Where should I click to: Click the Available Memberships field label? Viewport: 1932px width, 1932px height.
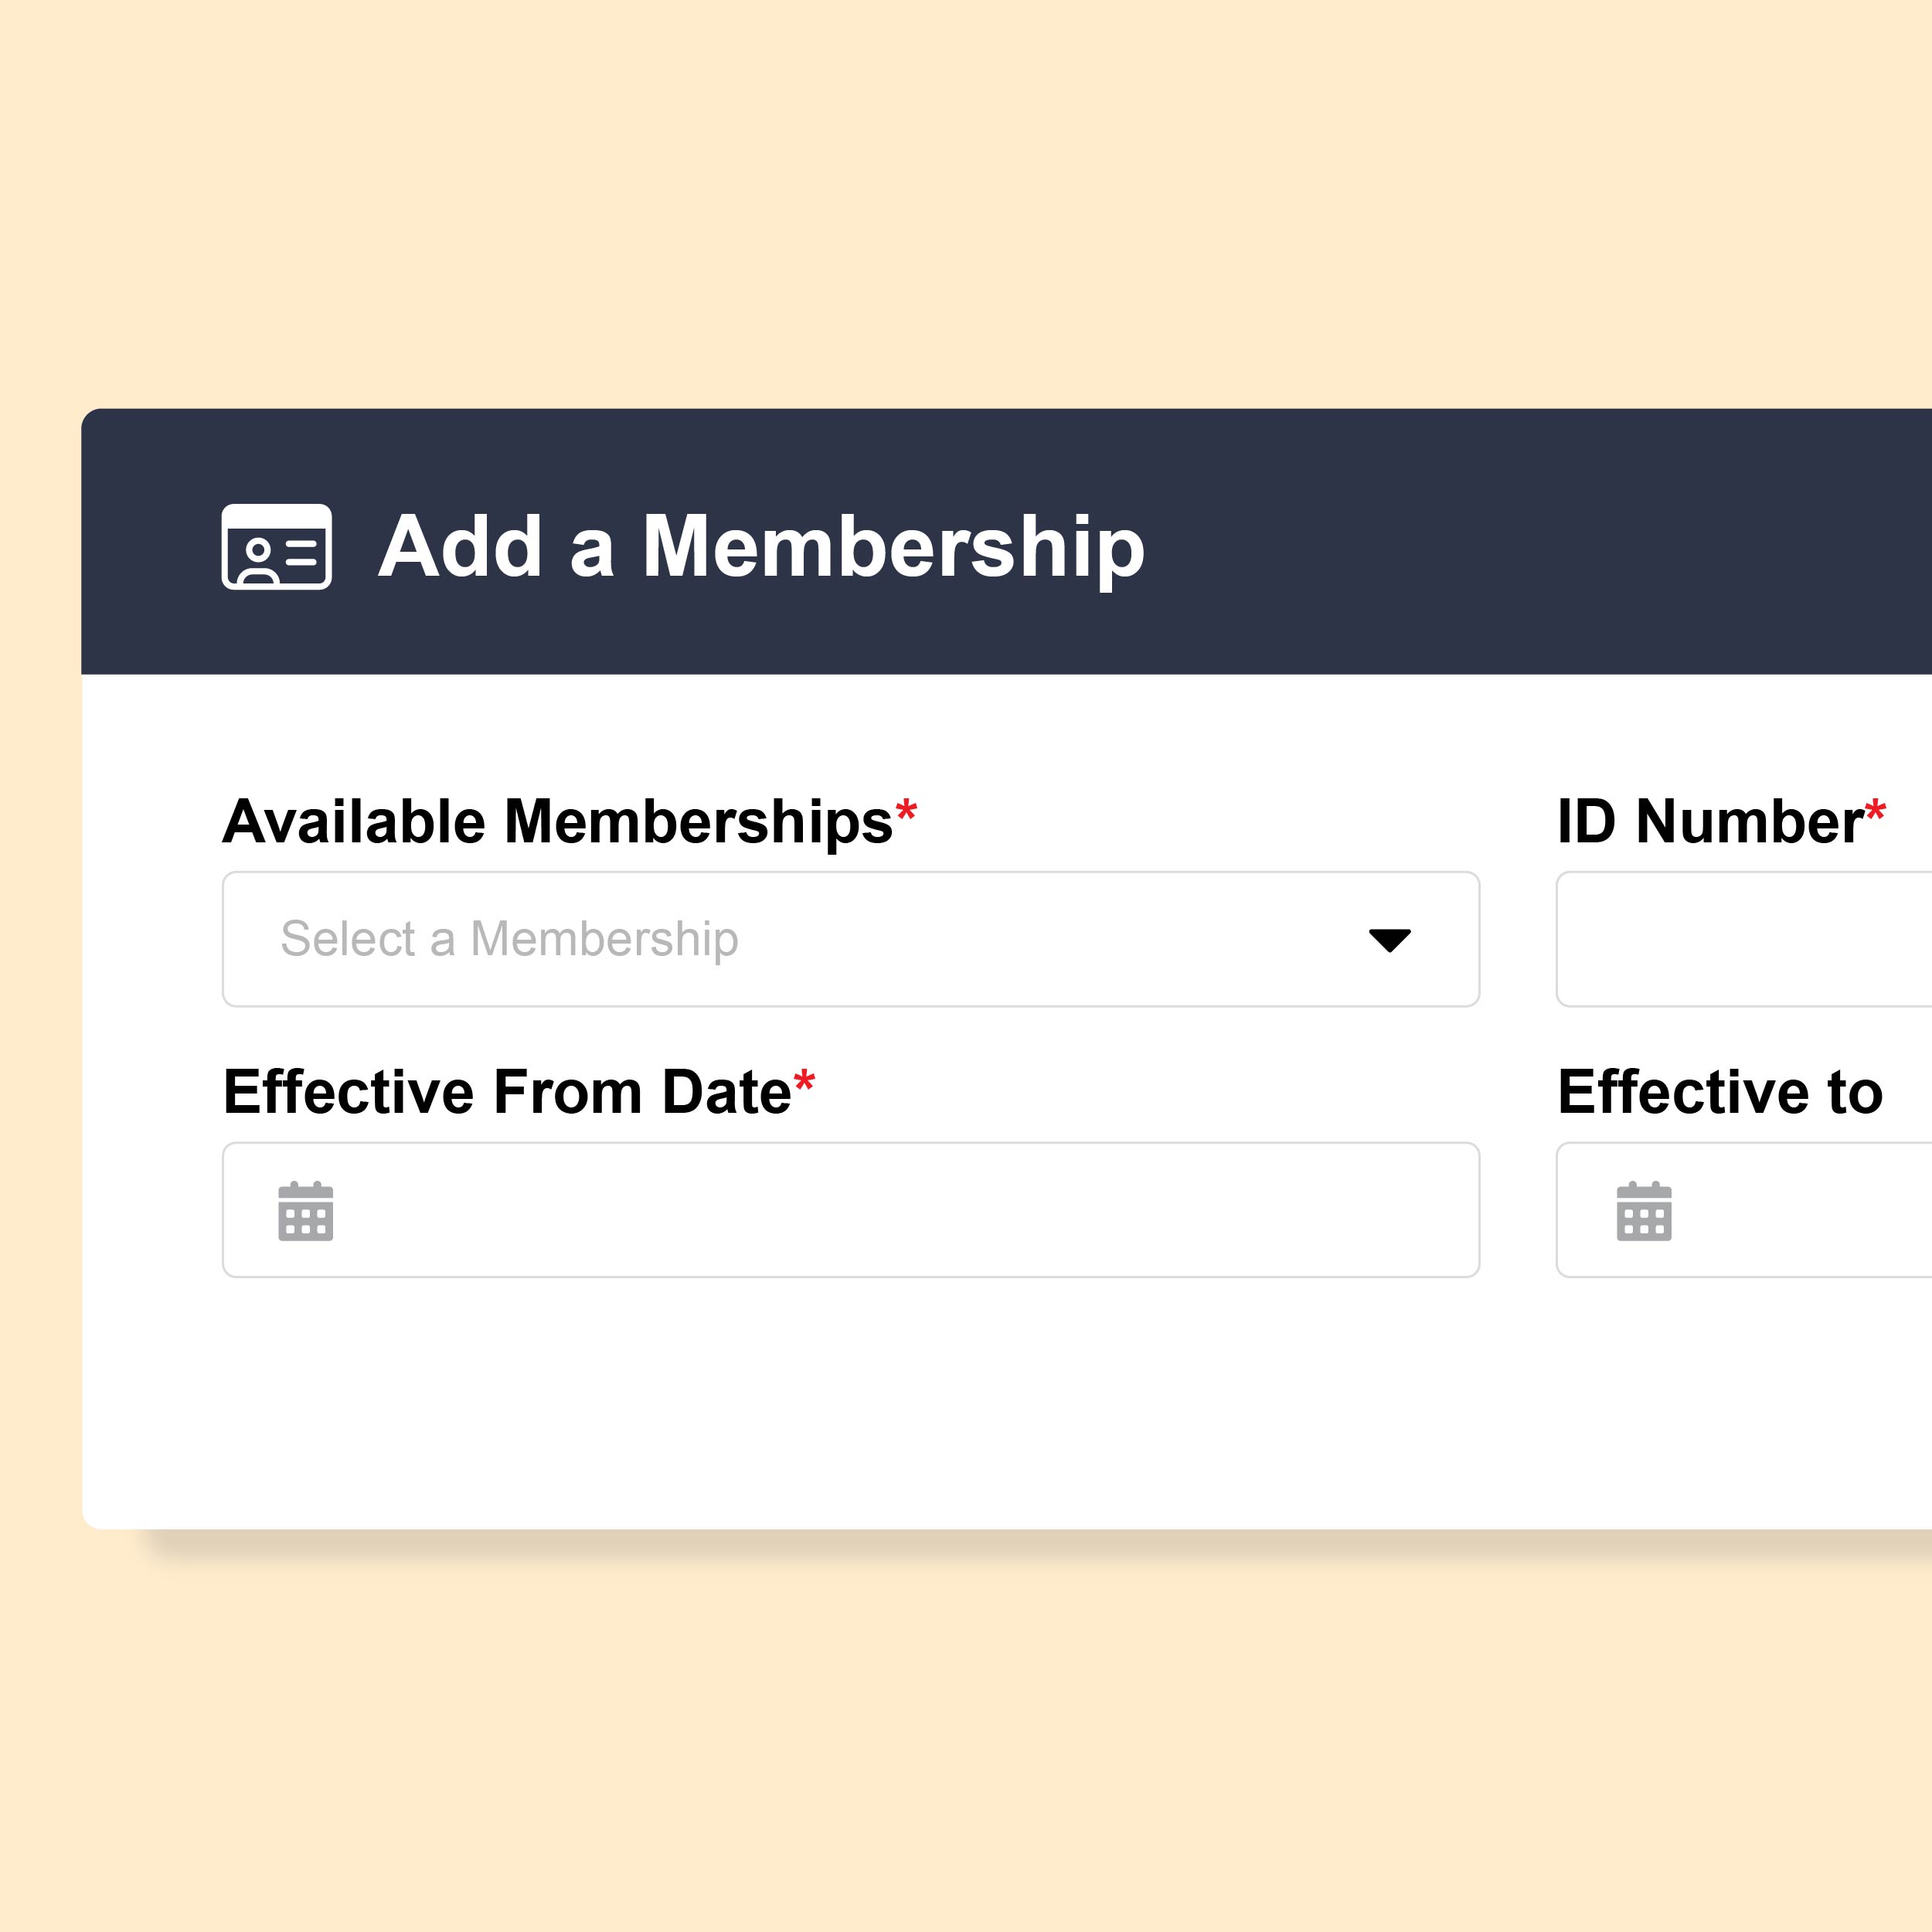pos(558,822)
